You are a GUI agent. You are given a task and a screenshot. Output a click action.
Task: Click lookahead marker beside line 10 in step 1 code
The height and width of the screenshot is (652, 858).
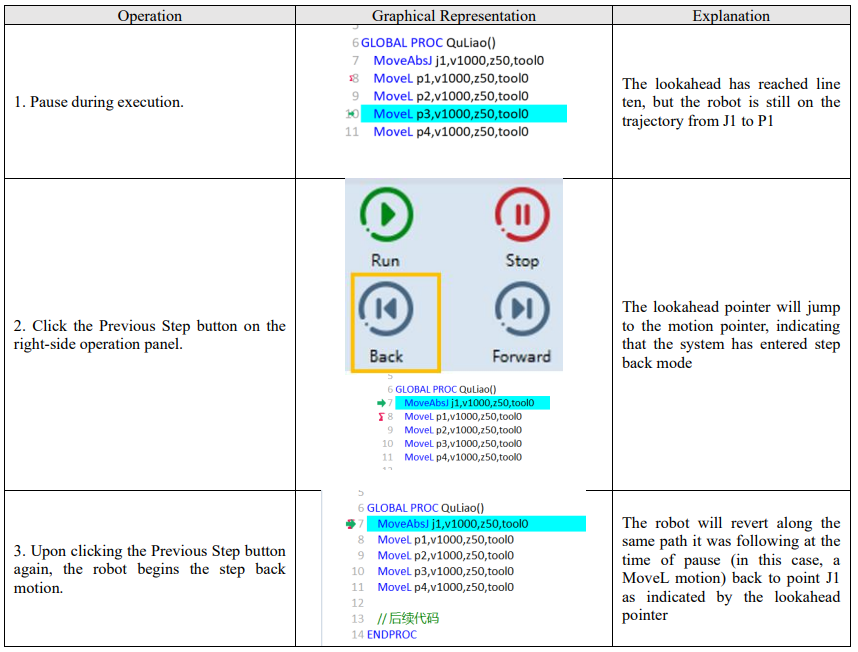[350, 114]
